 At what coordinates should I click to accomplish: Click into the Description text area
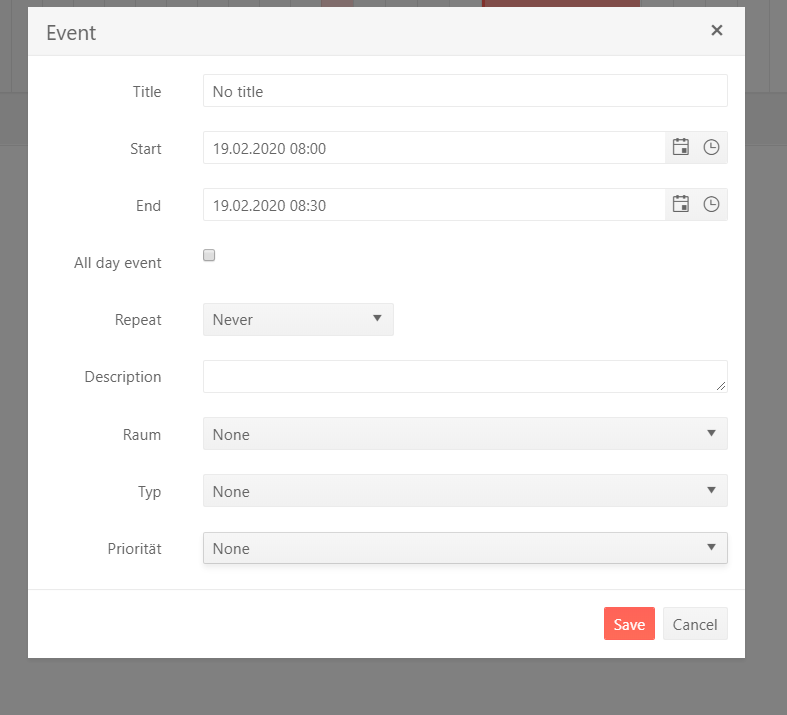pyautogui.click(x=465, y=376)
